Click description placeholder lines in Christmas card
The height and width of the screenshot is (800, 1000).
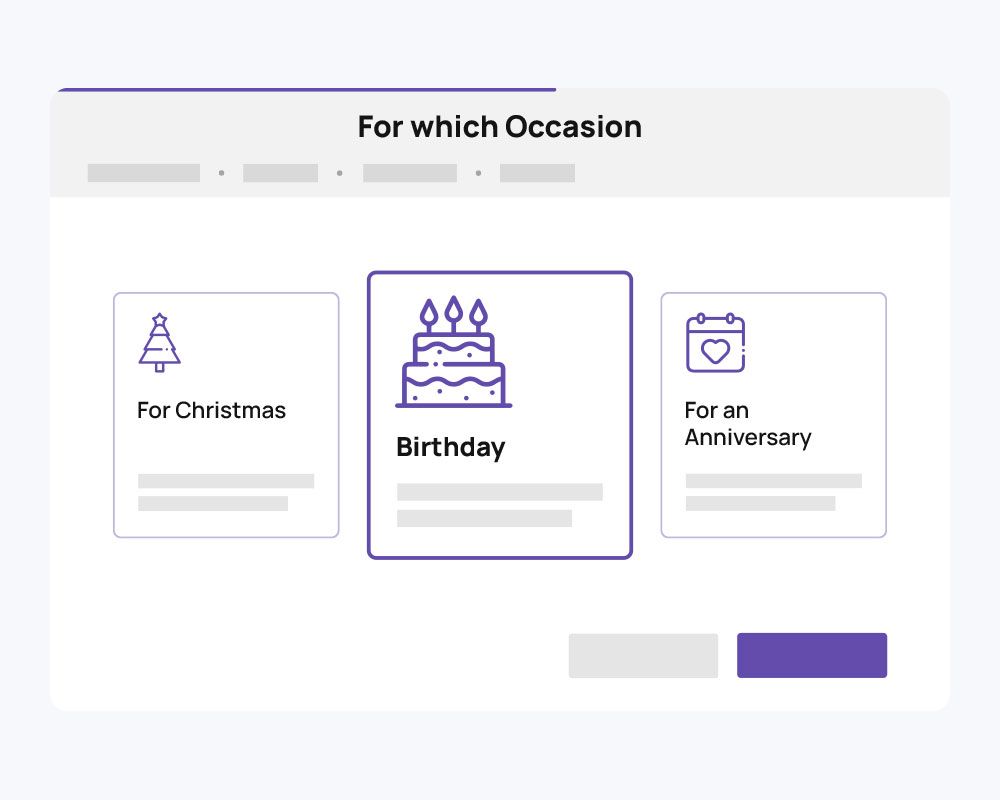click(225, 492)
